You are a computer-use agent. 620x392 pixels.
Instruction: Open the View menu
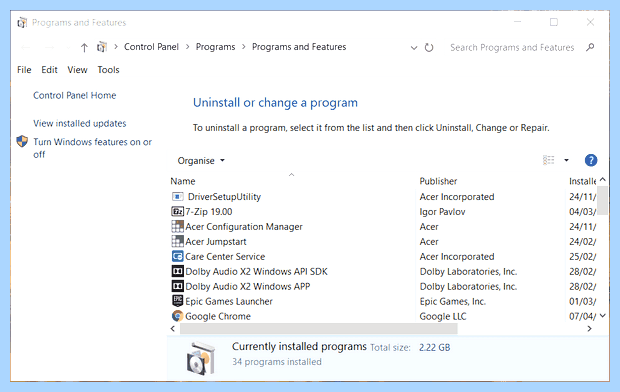tap(77, 70)
